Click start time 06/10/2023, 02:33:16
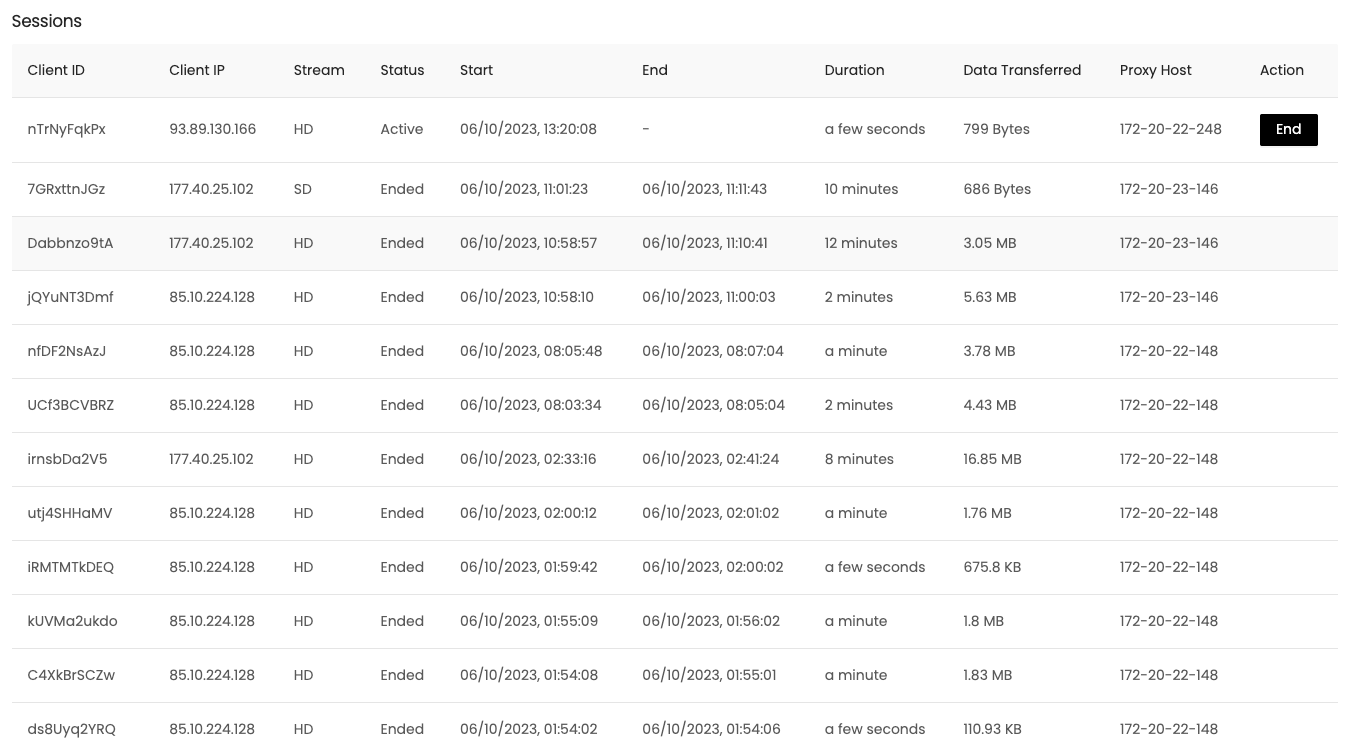Viewport: 1351px width, 755px height. 528,459
